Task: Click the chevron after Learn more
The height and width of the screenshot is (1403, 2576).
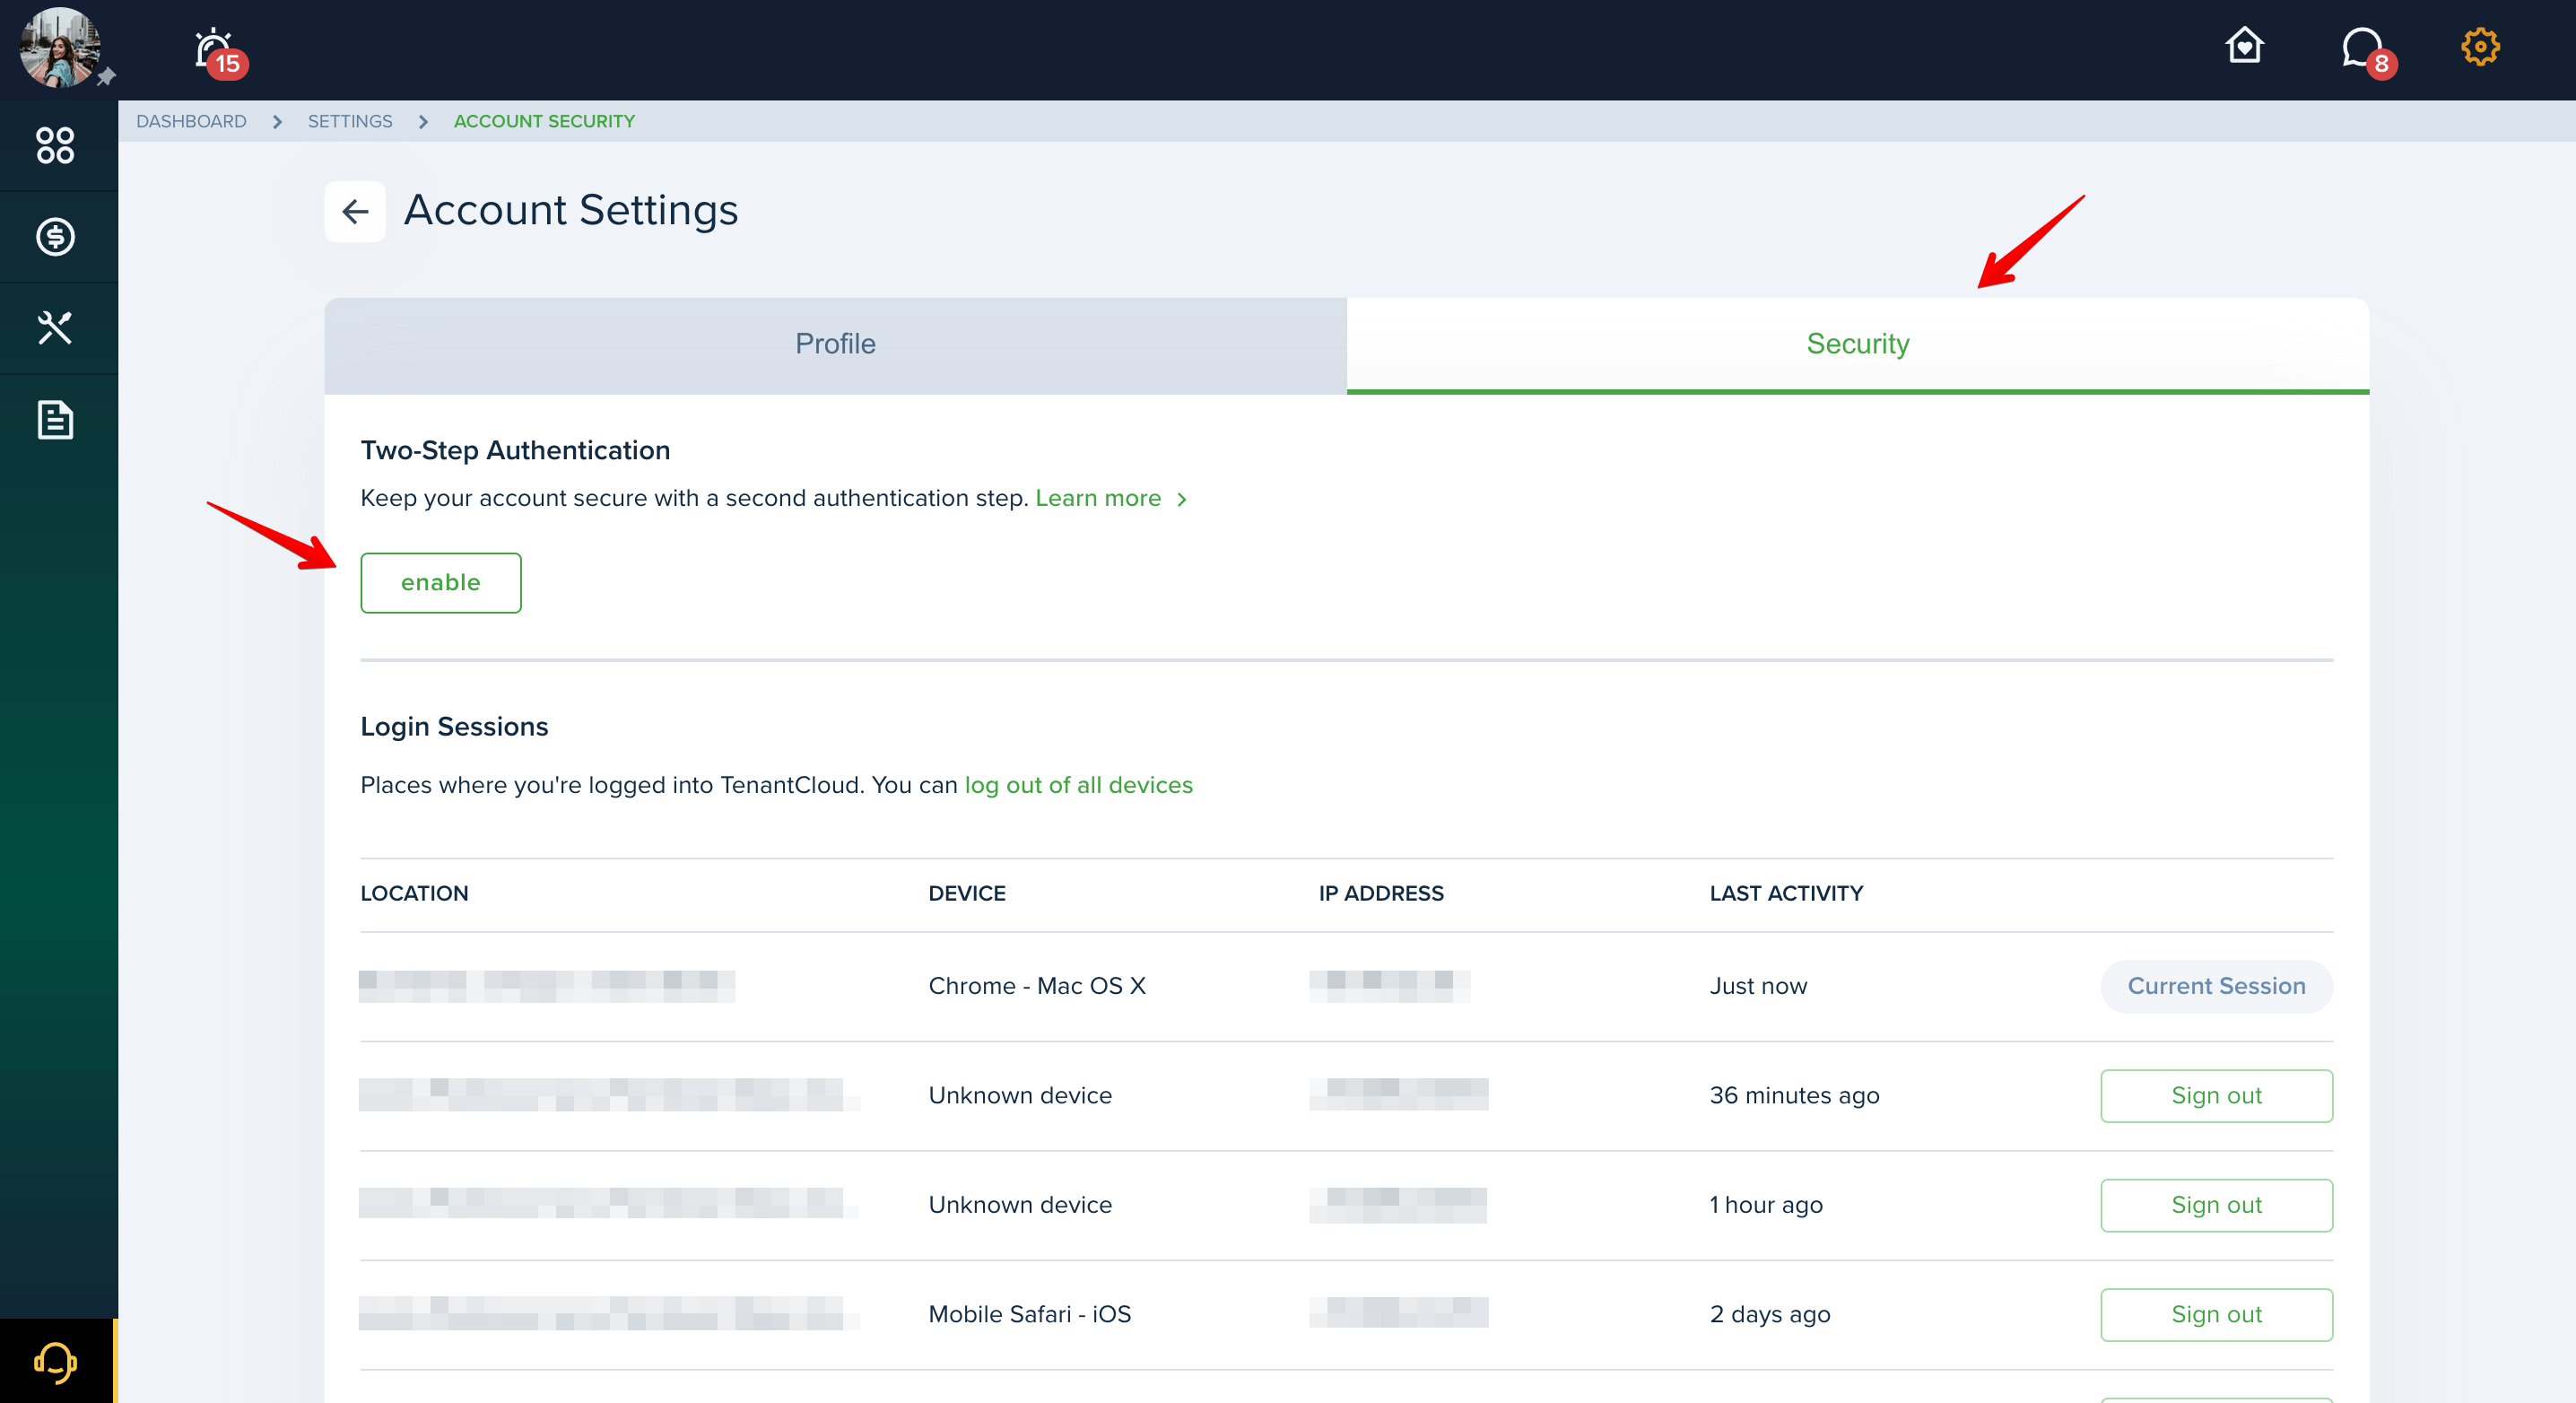Action: [x=1182, y=499]
